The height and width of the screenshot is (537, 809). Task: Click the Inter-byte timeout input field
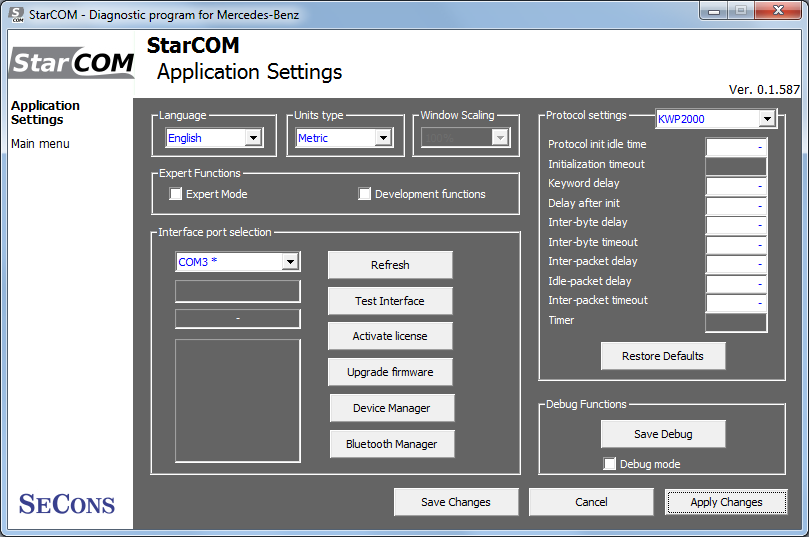(736, 245)
